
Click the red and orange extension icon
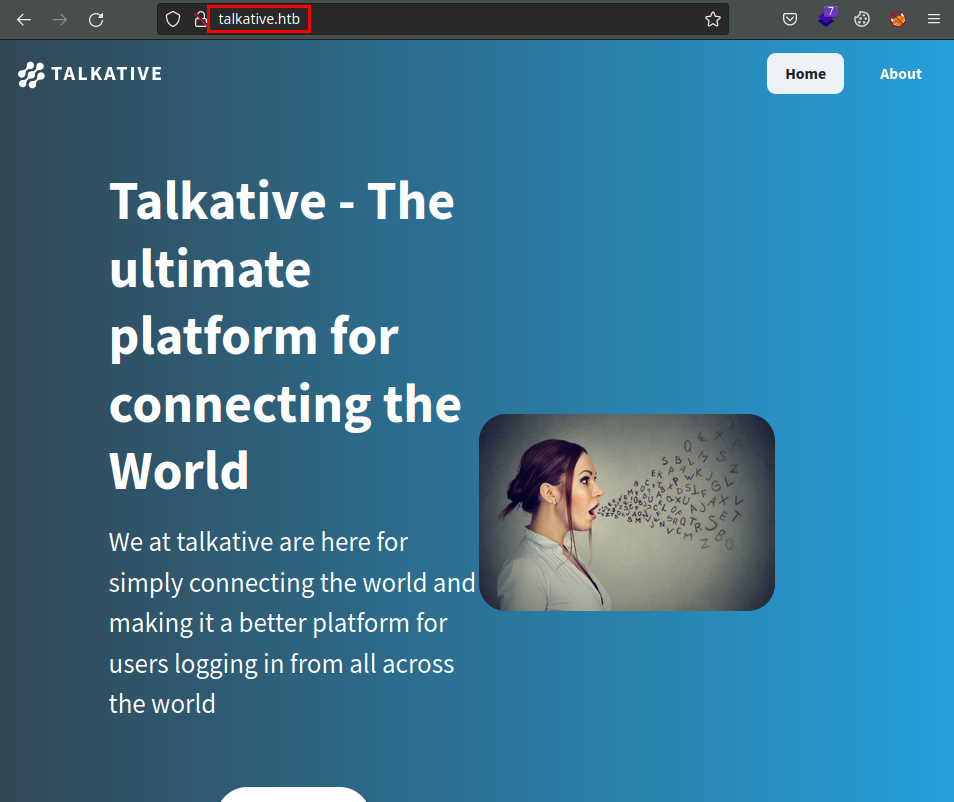tap(897, 19)
